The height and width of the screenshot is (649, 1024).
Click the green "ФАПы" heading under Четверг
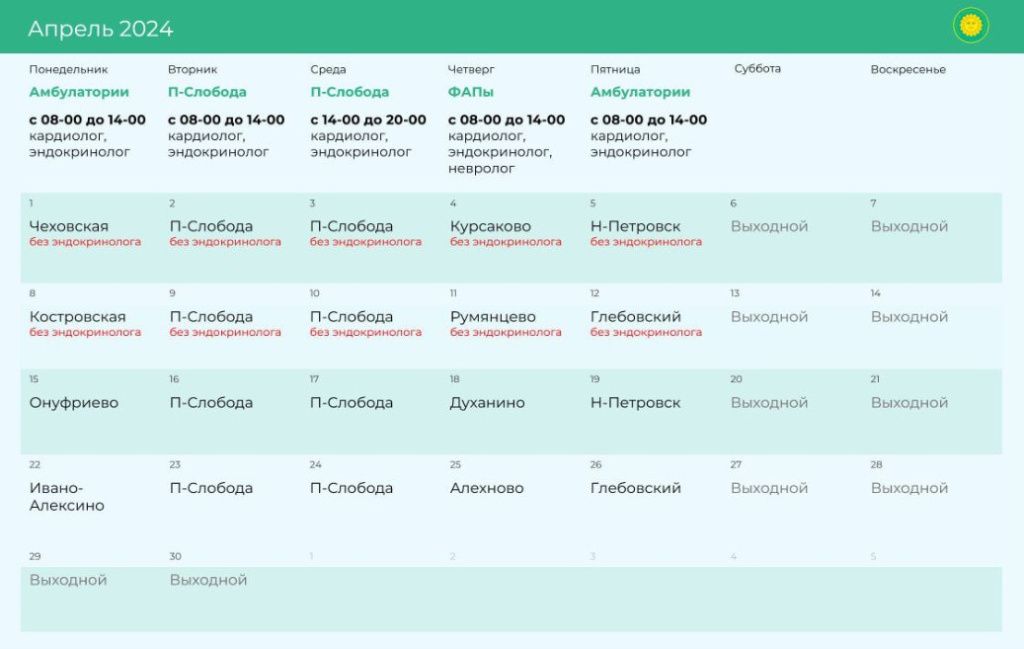[470, 92]
